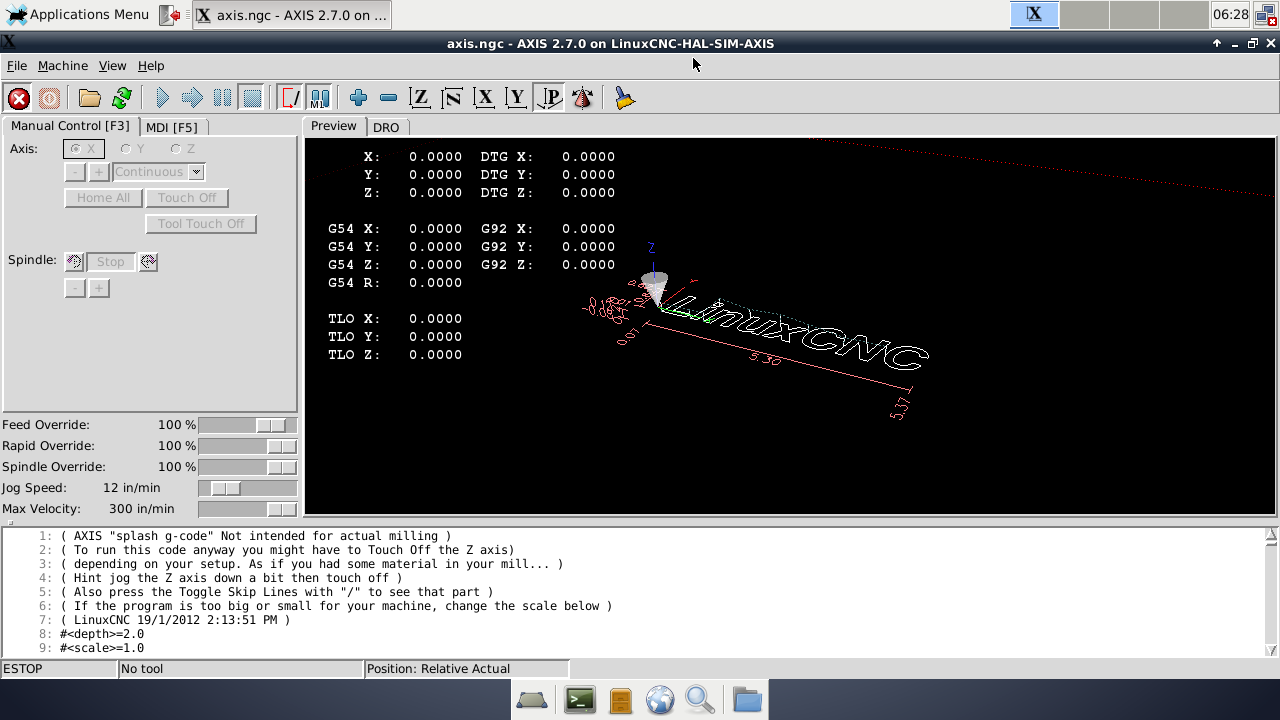Switch to the MDI [F5] tab
Viewport: 1280px width, 720px height.
[x=172, y=127]
